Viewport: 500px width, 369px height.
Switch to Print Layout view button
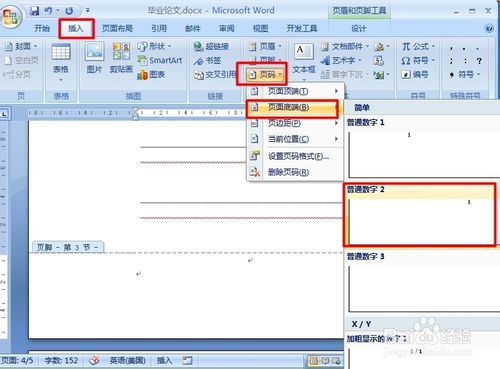tap(314, 361)
